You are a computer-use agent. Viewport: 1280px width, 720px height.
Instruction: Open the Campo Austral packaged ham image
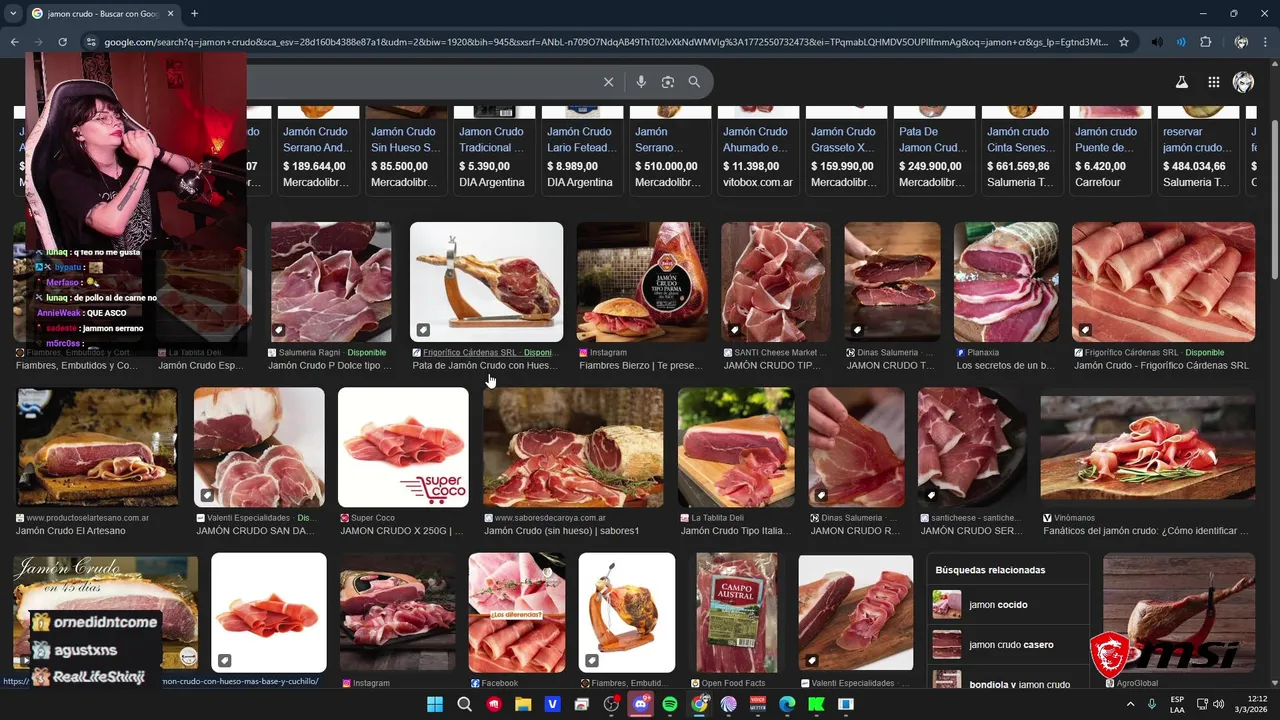click(x=737, y=612)
